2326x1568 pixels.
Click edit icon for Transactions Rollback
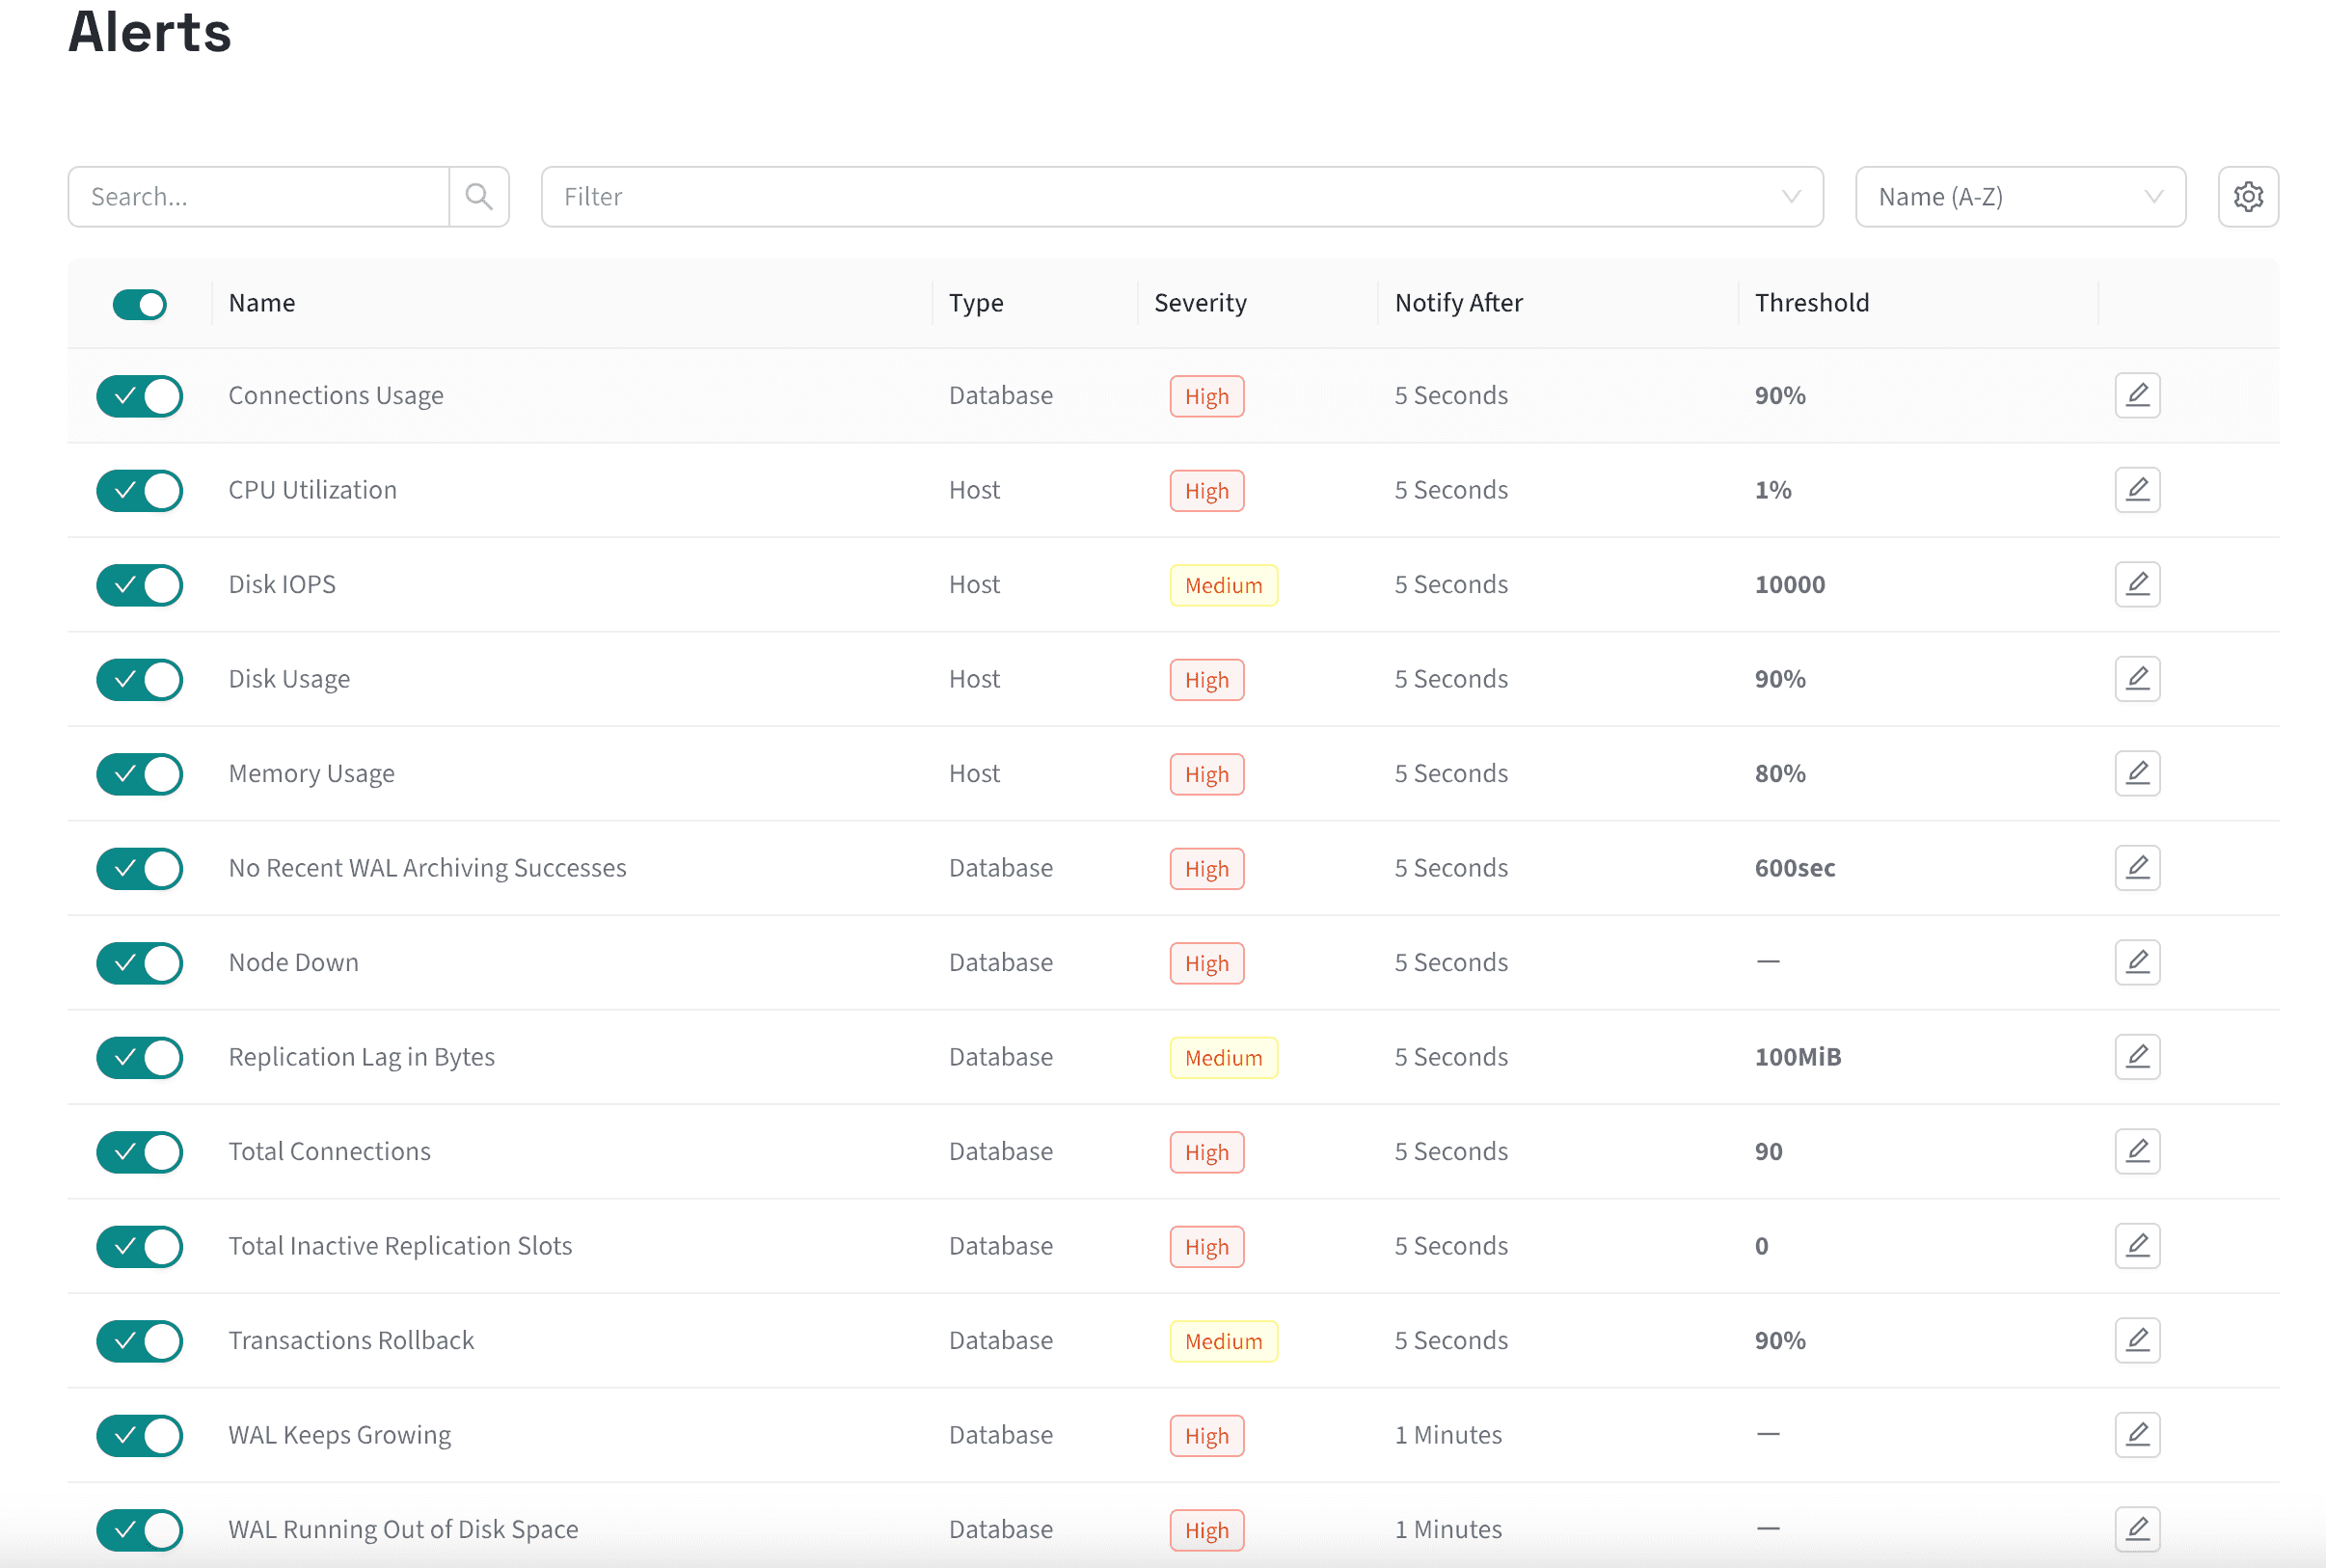2137,1340
